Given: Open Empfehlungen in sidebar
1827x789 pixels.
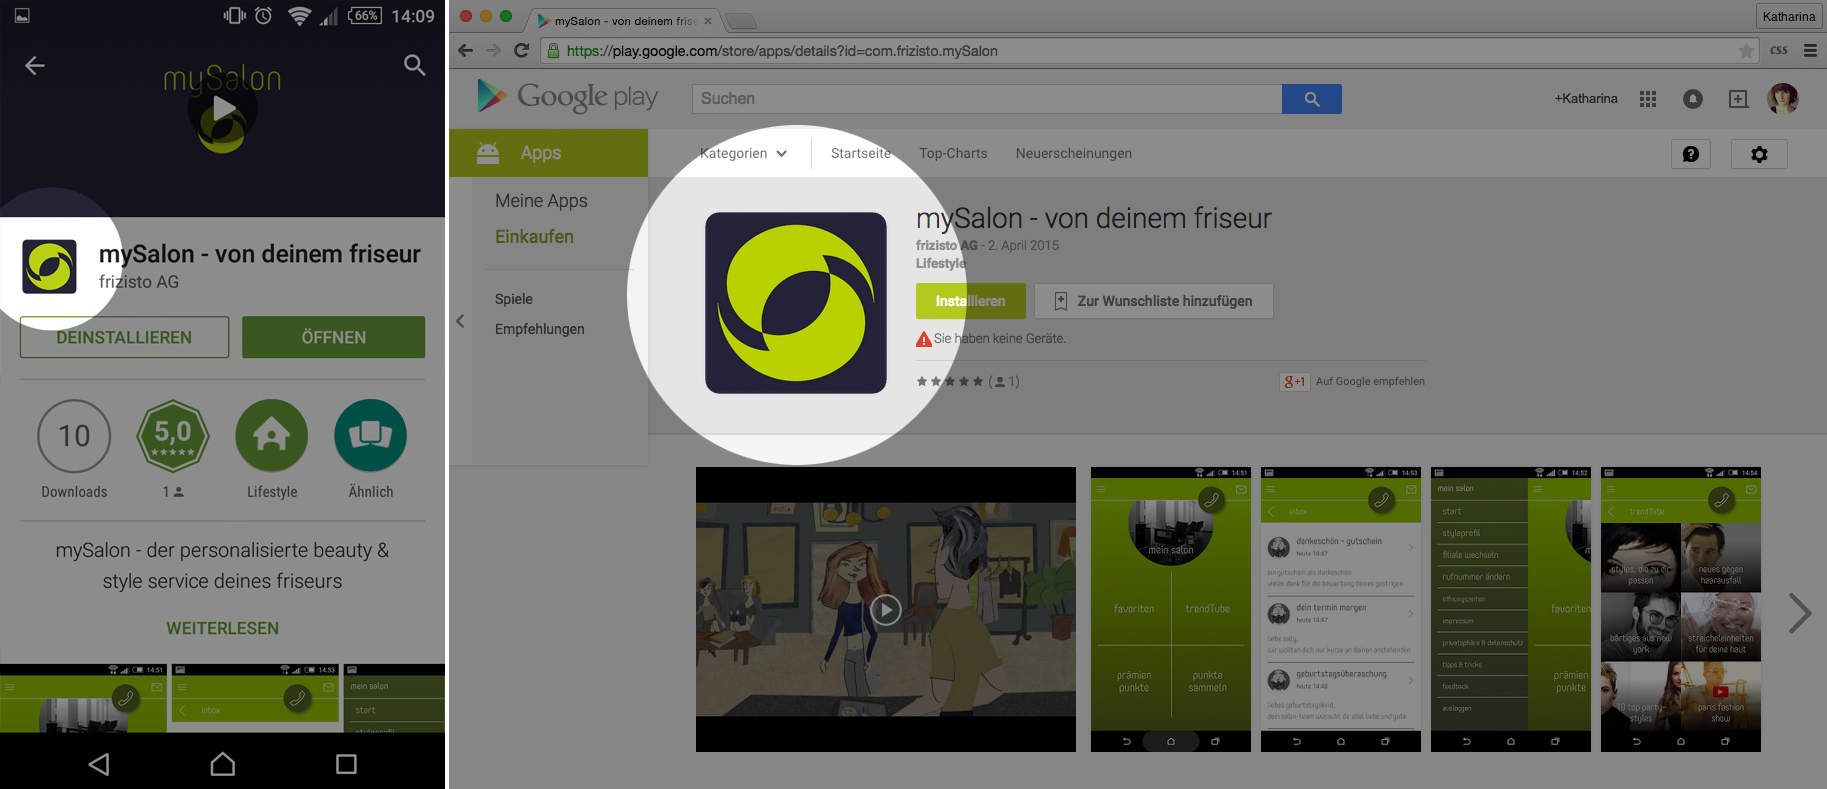Looking at the screenshot, I should click(x=540, y=329).
